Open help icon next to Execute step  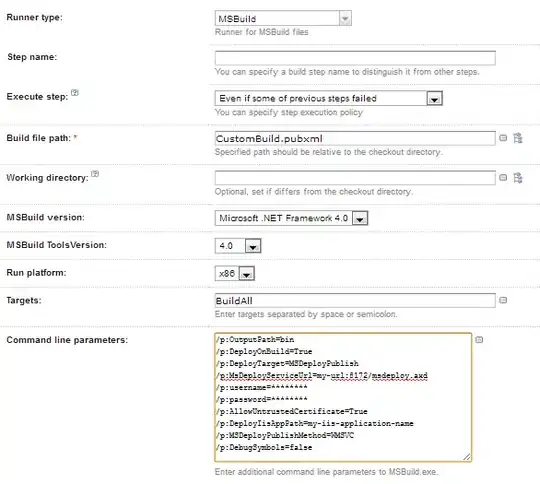(x=75, y=93)
